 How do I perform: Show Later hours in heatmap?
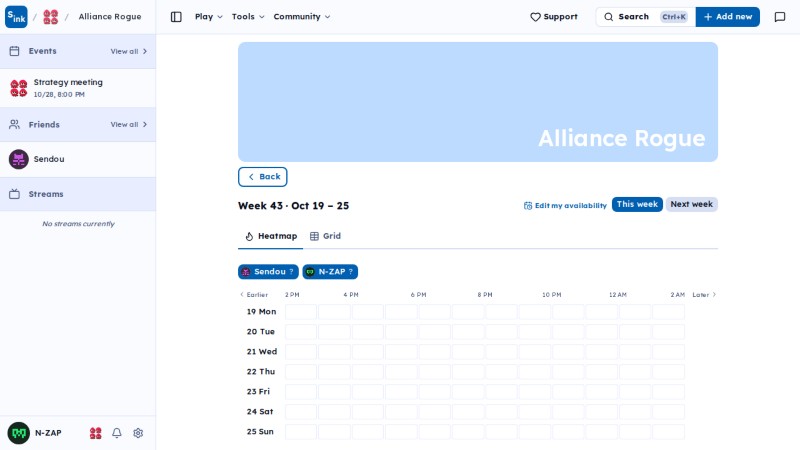tap(704, 295)
